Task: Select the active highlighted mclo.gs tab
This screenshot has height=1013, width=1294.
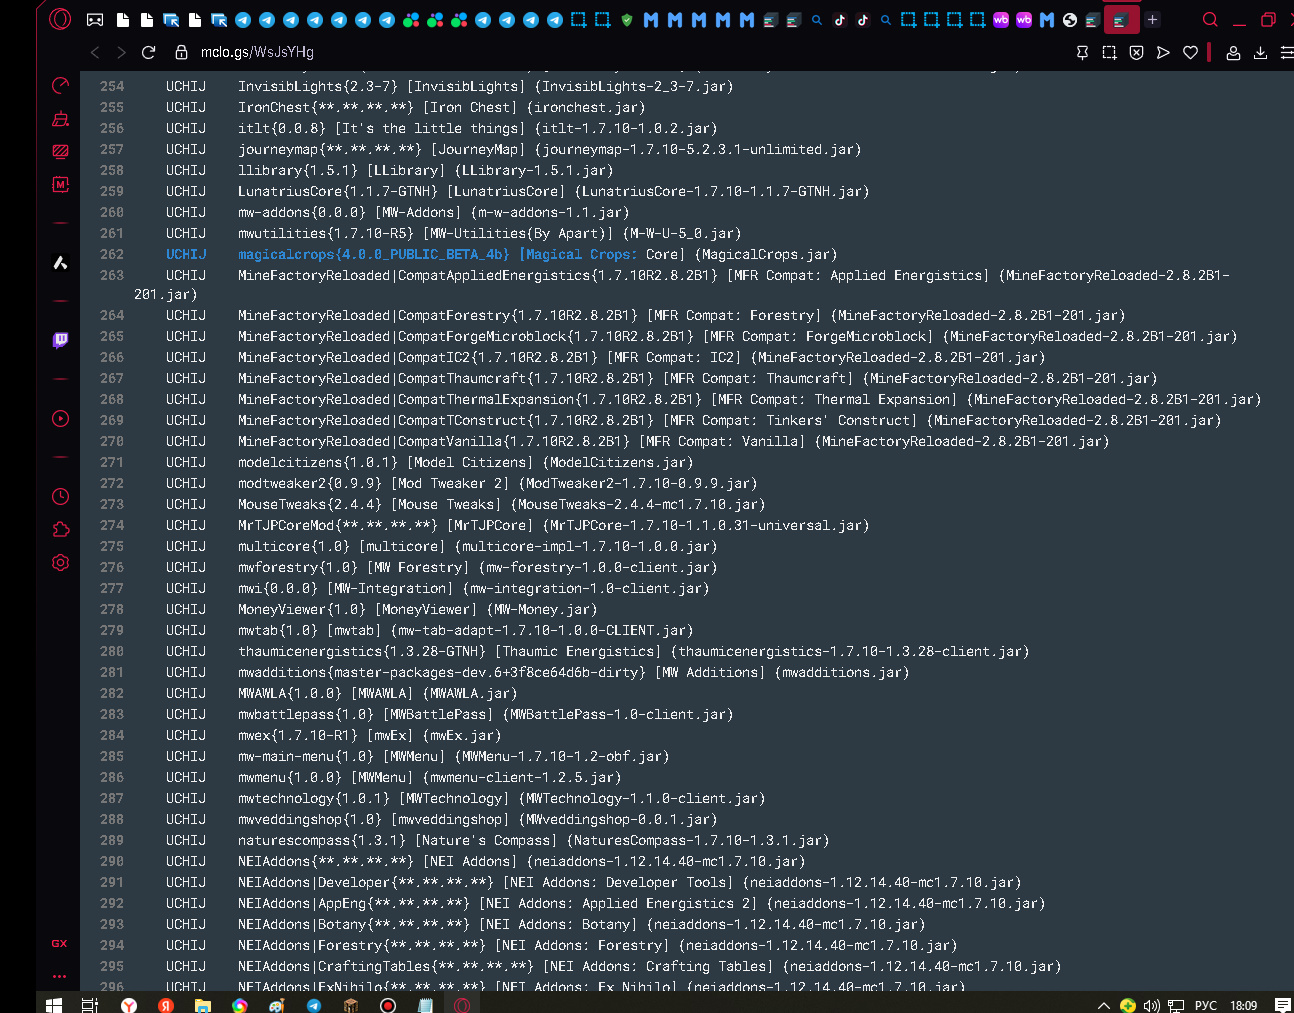Action: coord(1121,19)
